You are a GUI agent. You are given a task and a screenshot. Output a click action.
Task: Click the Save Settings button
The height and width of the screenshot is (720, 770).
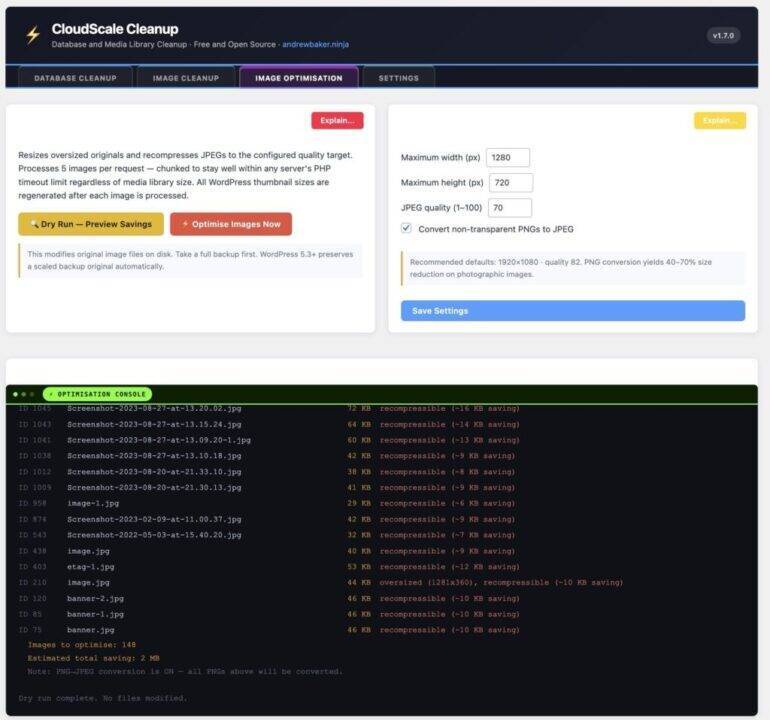coord(572,311)
